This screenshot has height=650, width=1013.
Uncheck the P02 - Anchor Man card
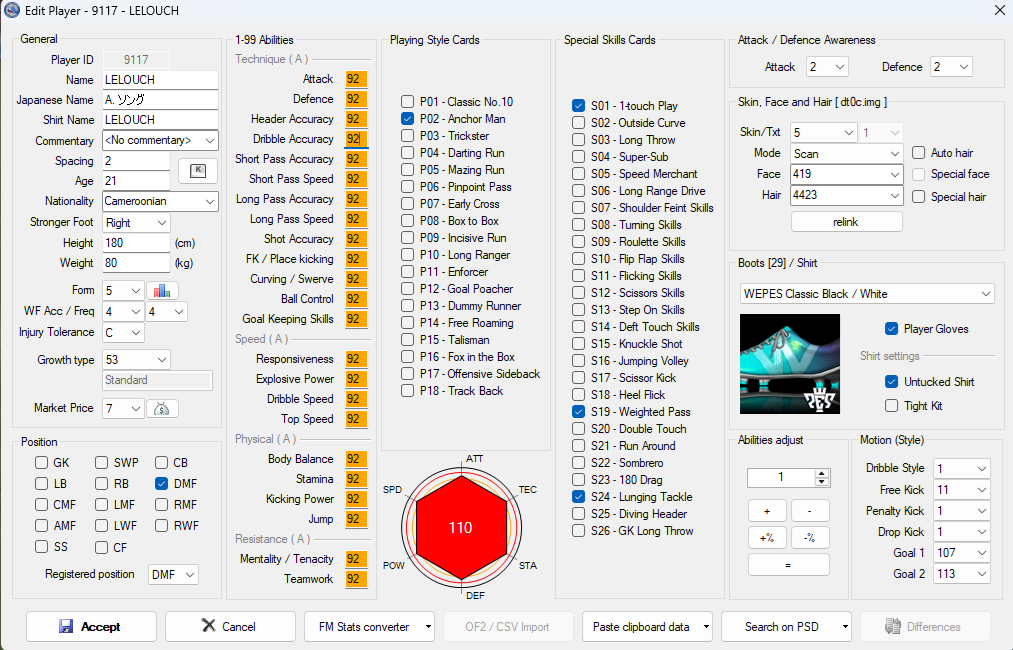click(407, 119)
